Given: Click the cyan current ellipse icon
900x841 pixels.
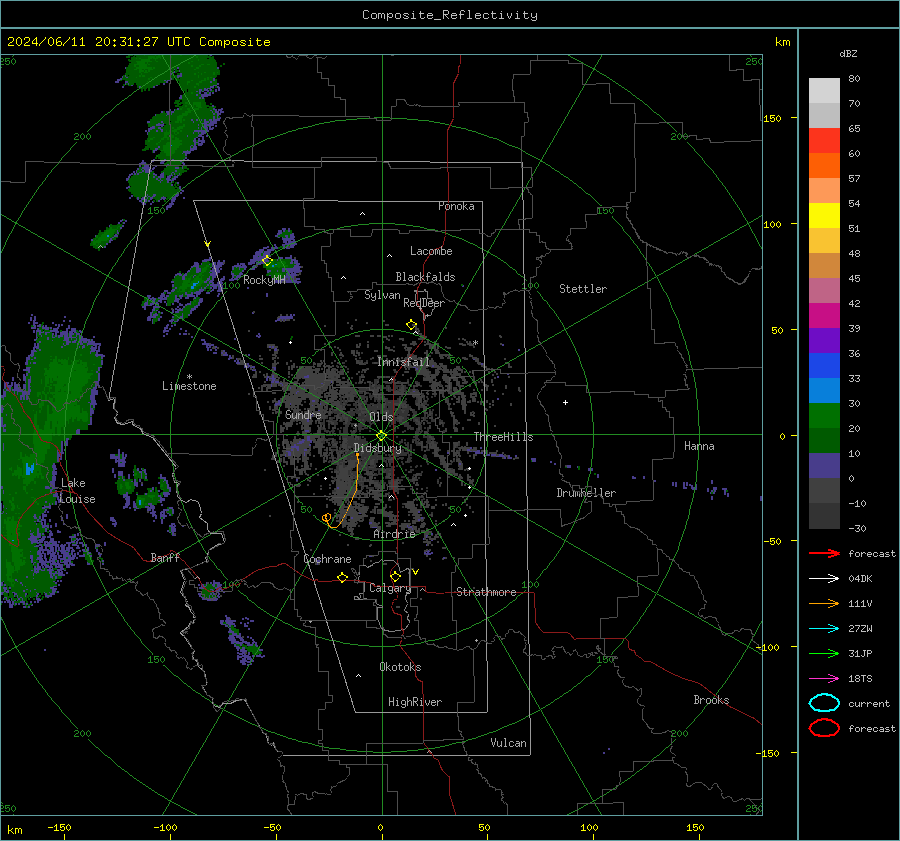Looking at the screenshot, I should pos(824,703).
